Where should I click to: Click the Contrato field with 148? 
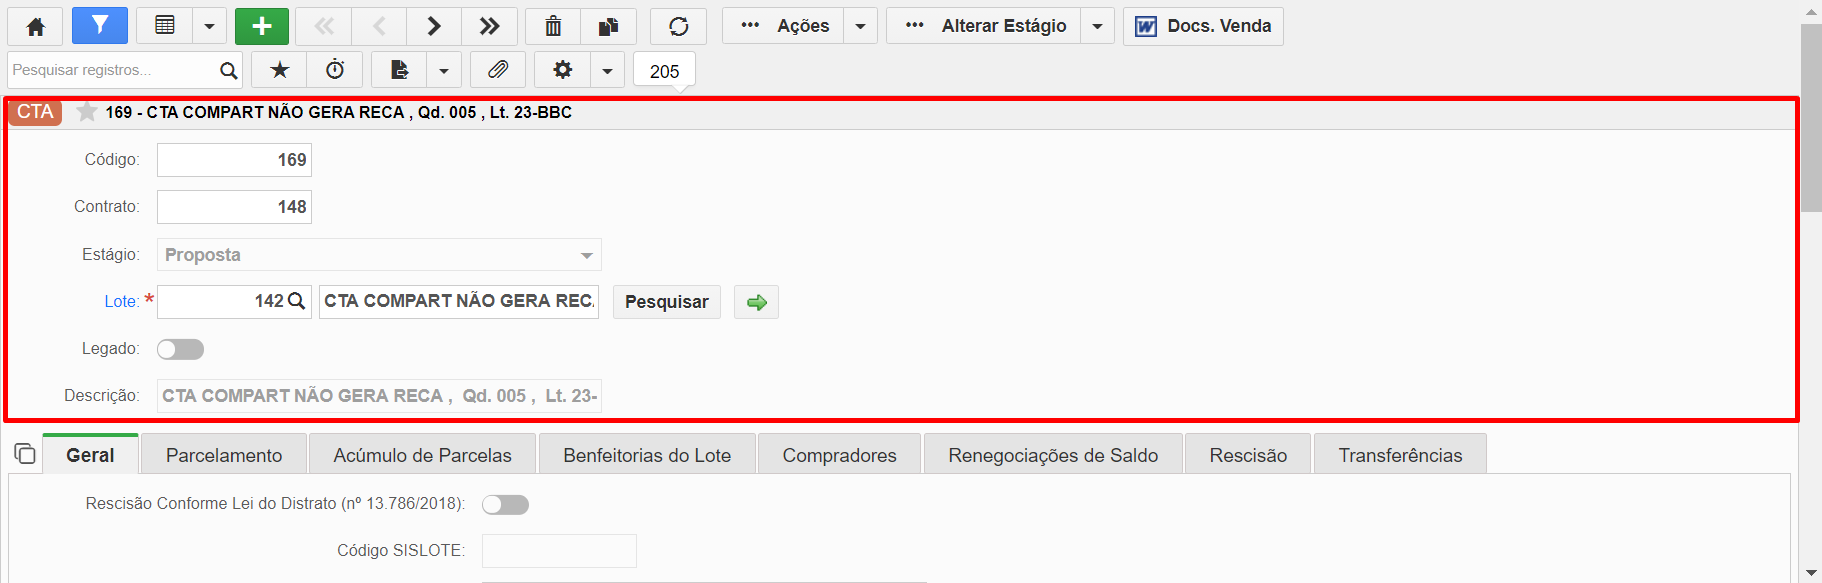click(234, 207)
